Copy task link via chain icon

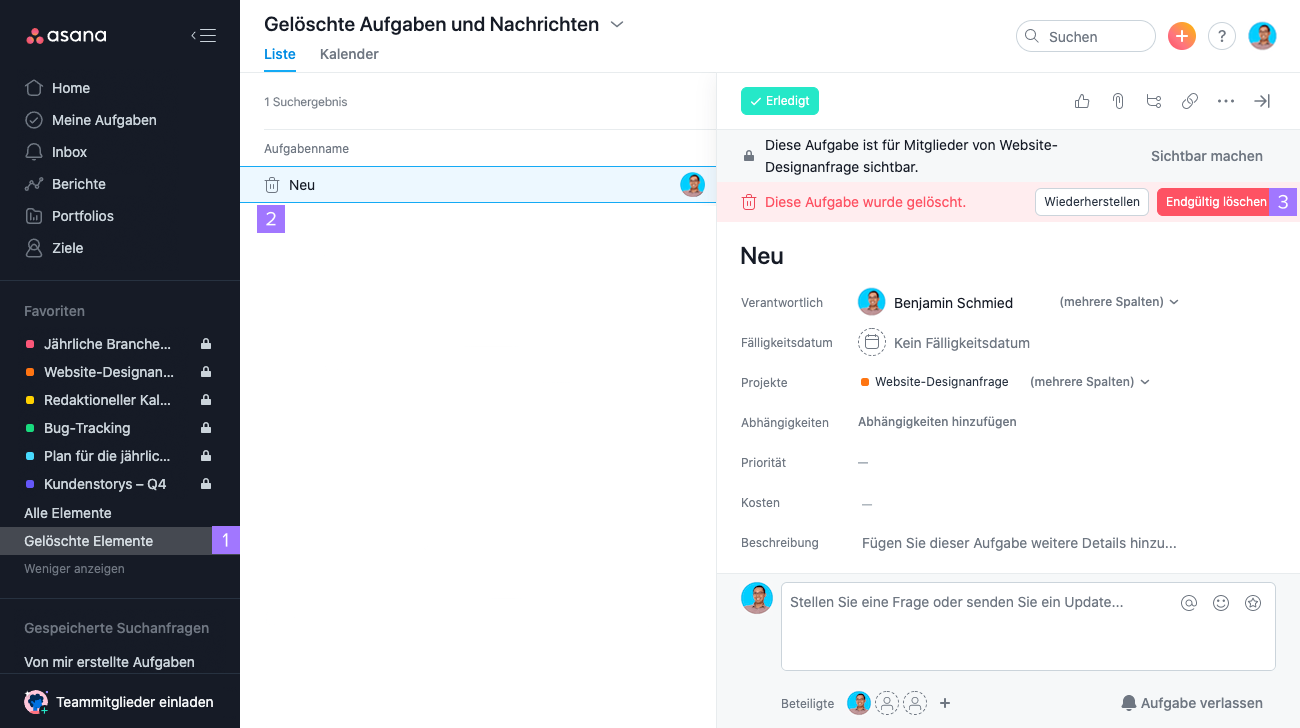(x=1190, y=101)
